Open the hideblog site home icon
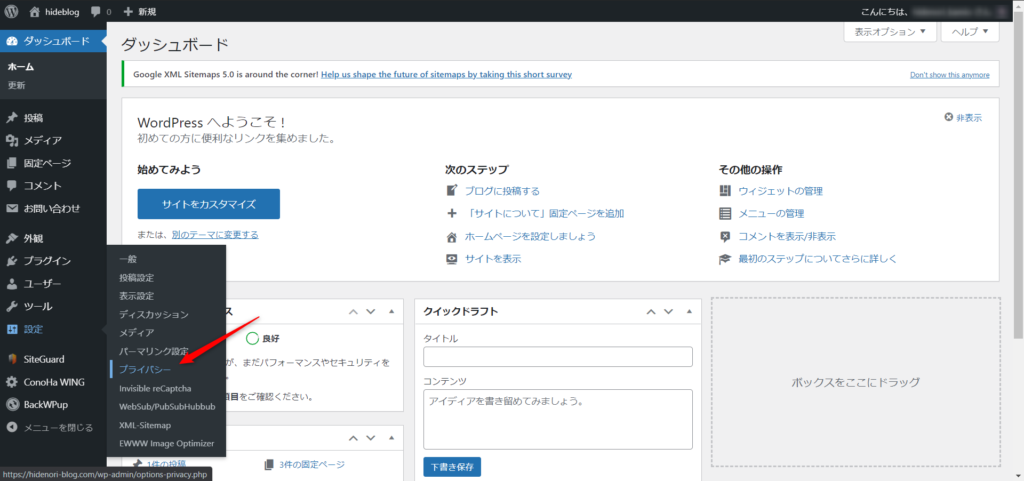Screen dimensions: 1024x481 (35, 11)
